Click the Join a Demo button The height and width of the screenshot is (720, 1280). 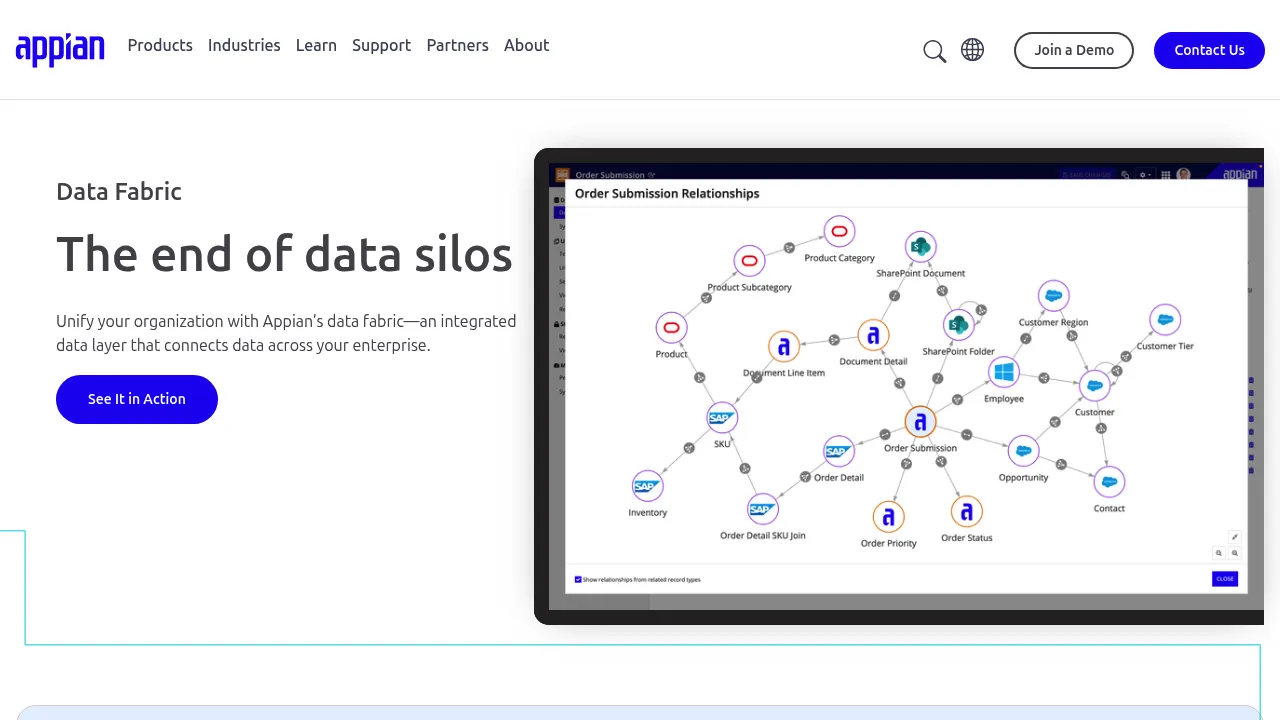pos(1074,50)
